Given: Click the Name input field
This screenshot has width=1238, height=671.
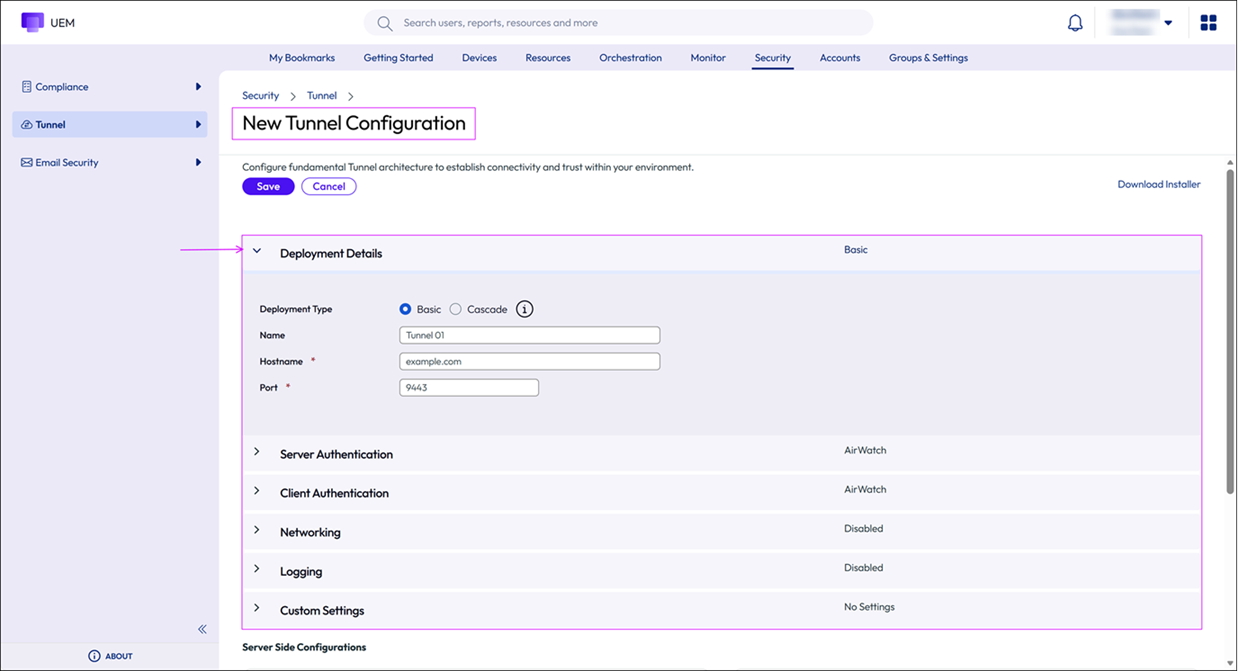Looking at the screenshot, I should [529, 335].
